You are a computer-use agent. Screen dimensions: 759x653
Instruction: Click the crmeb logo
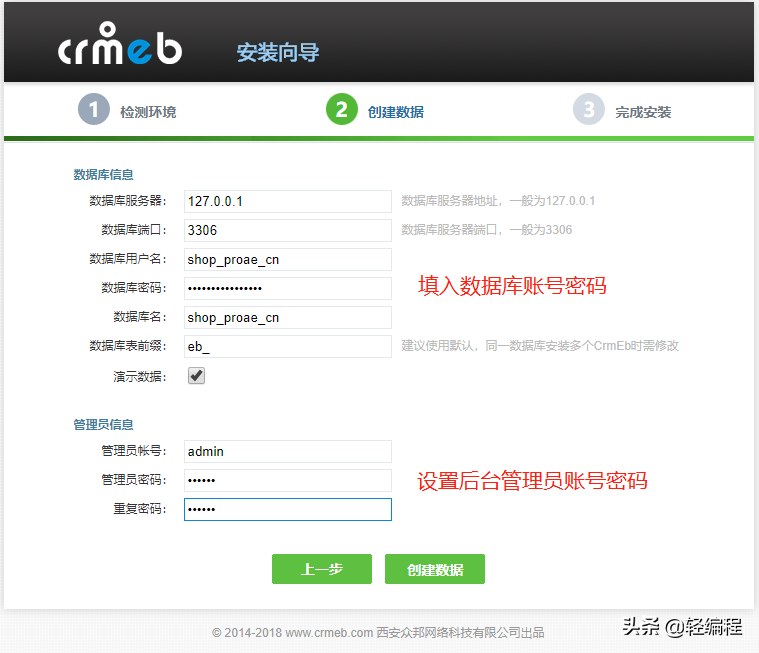pos(120,44)
